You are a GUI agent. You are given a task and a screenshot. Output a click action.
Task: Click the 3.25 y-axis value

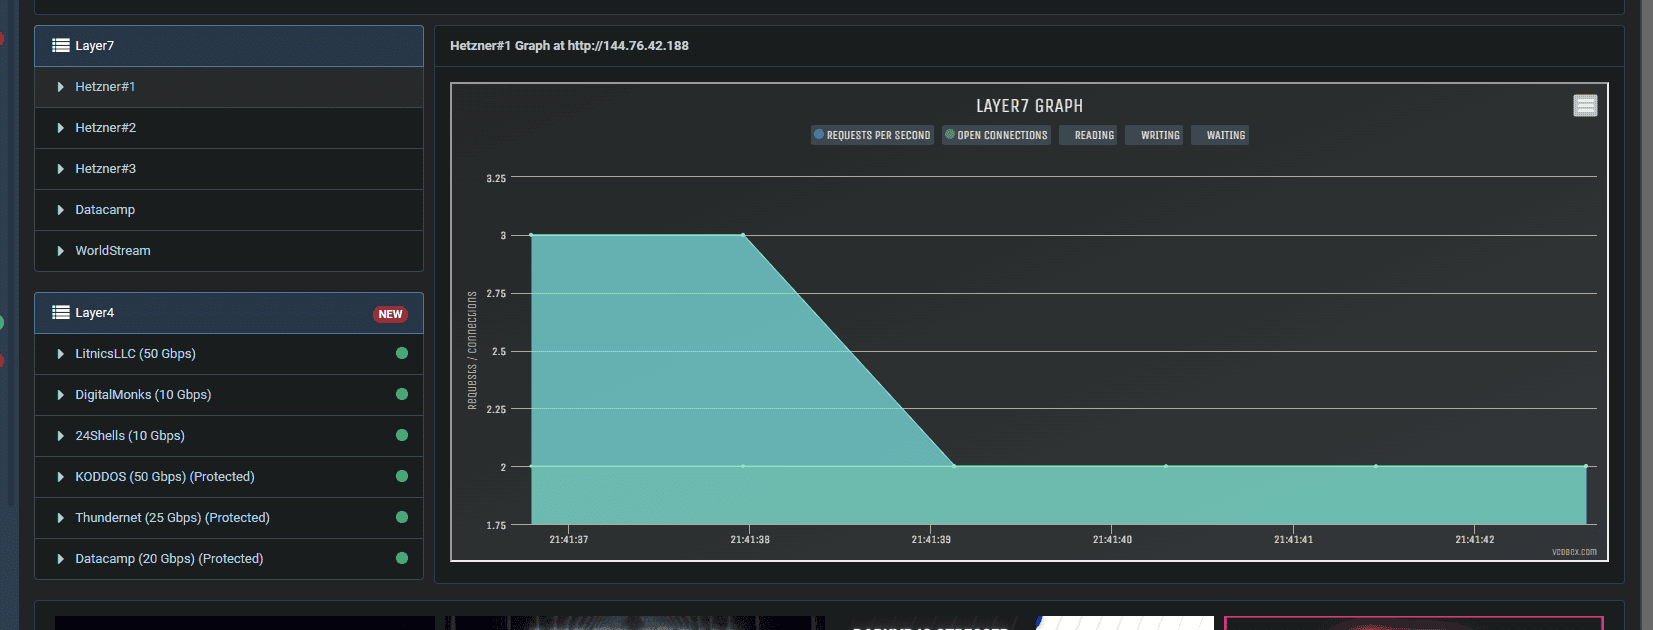pos(496,179)
